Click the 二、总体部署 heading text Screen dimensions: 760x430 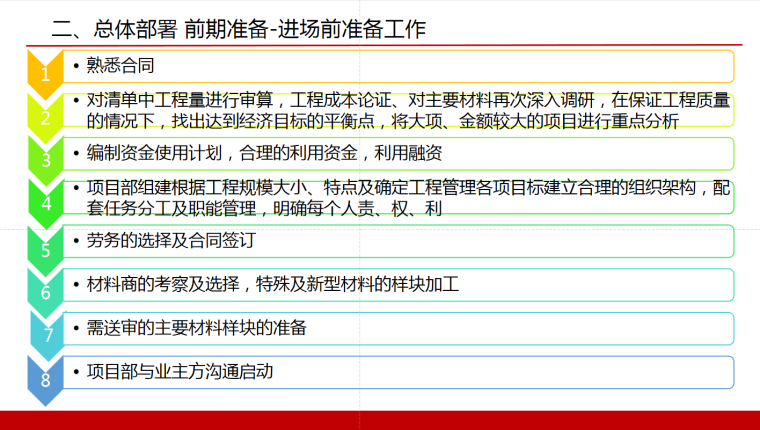point(115,28)
